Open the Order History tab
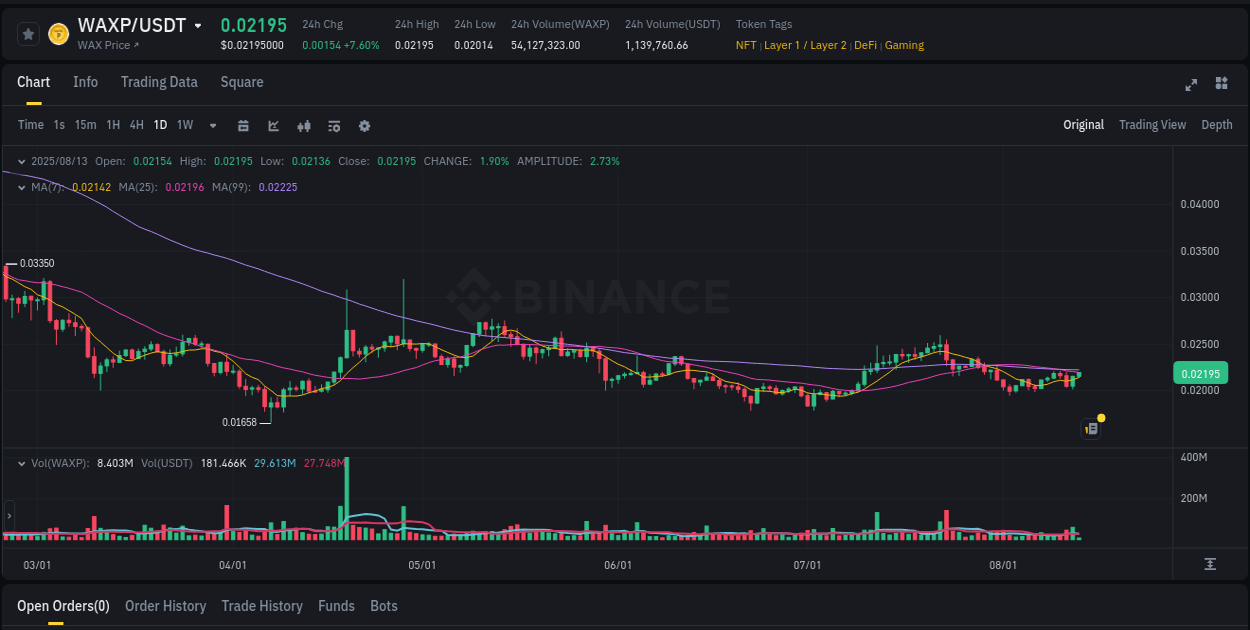The width and height of the screenshot is (1250, 630). (165, 606)
